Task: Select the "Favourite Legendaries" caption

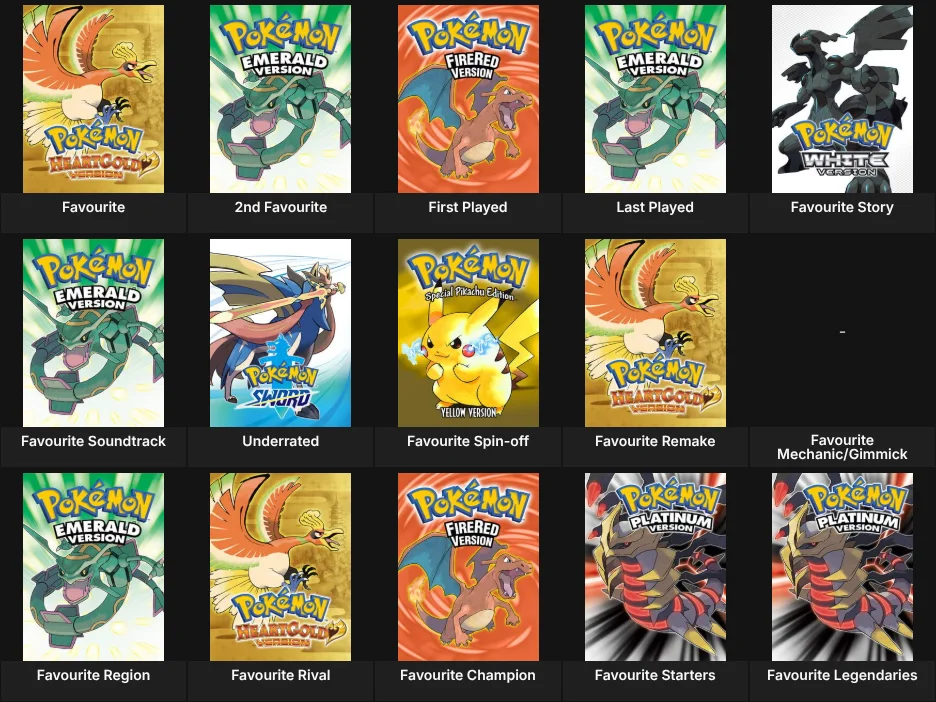Action: [842, 675]
